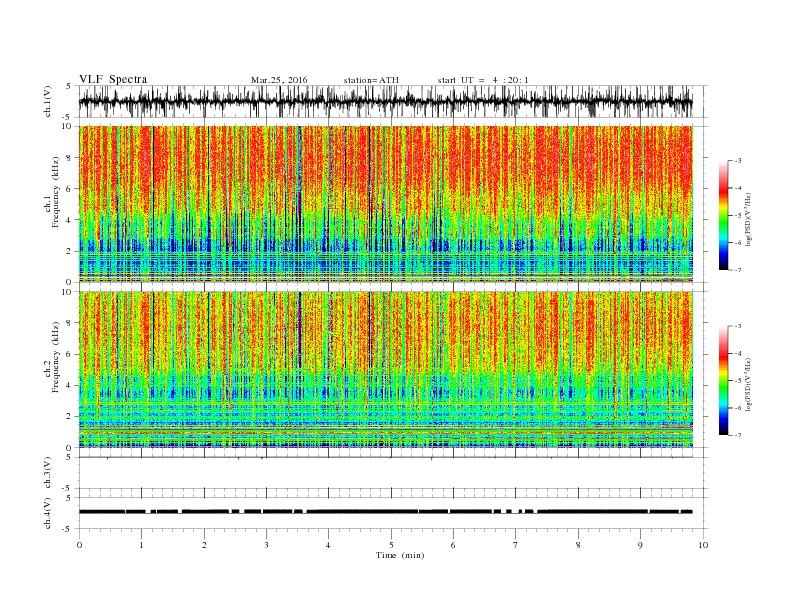The width and height of the screenshot is (792, 612).
Task: Click the ch.1 spectrogram plot area
Action: tap(386, 204)
